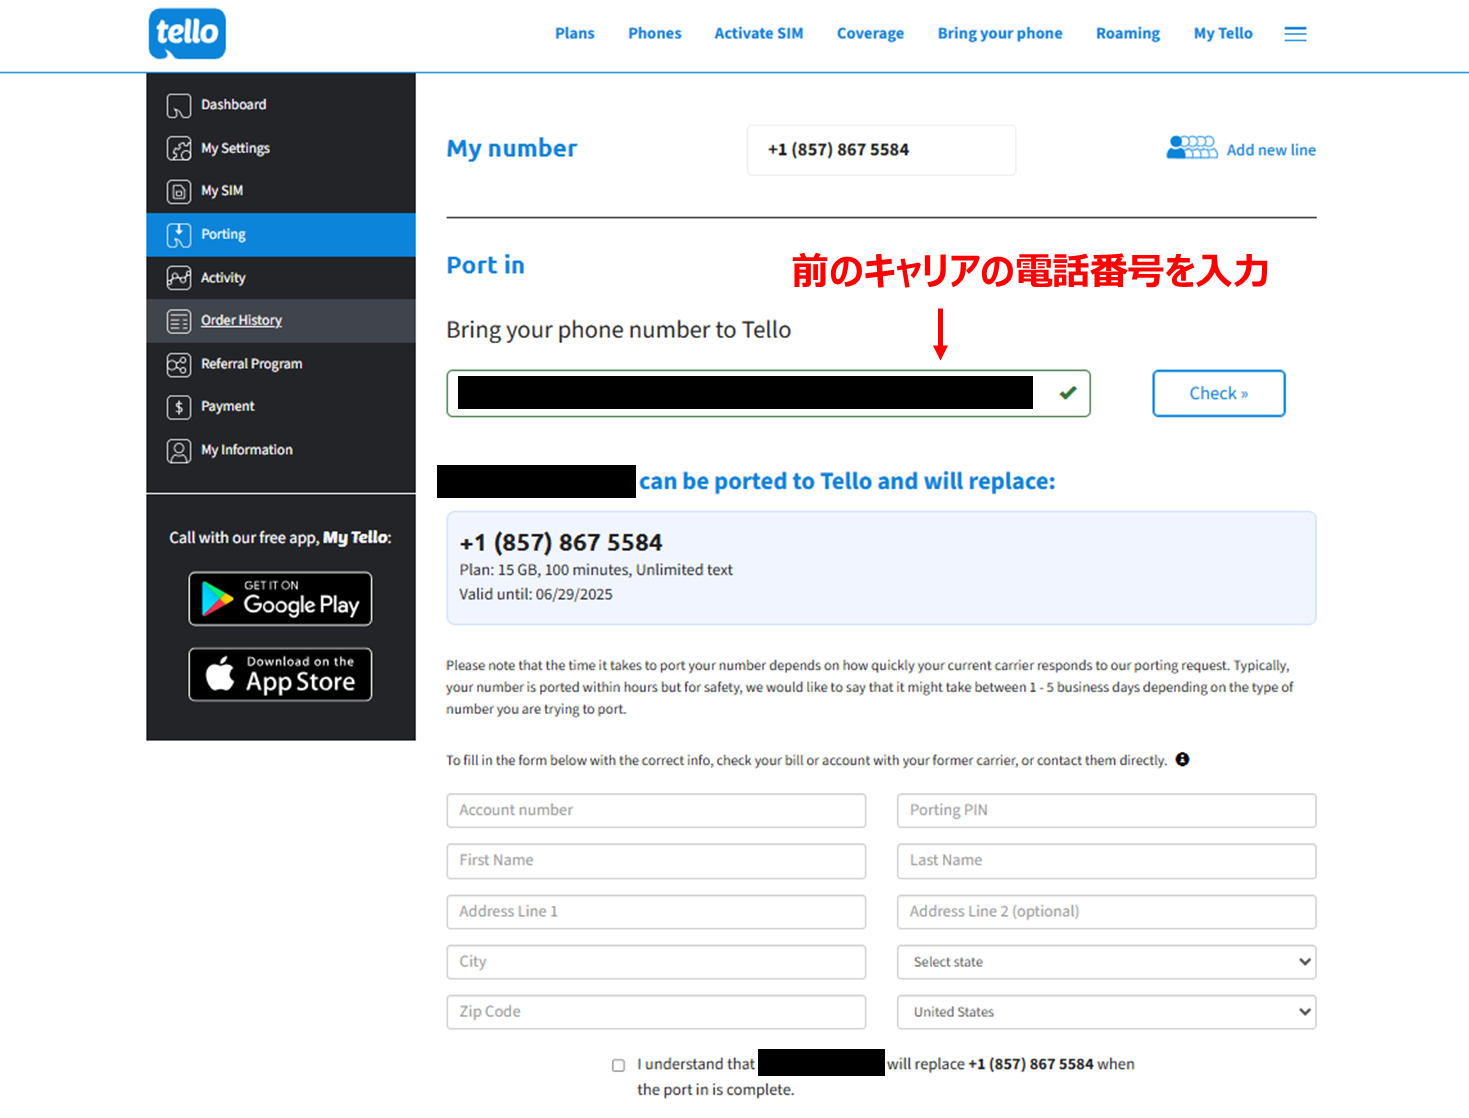The width and height of the screenshot is (1469, 1118).
Task: Click the phone number to port input
Action: pos(768,393)
